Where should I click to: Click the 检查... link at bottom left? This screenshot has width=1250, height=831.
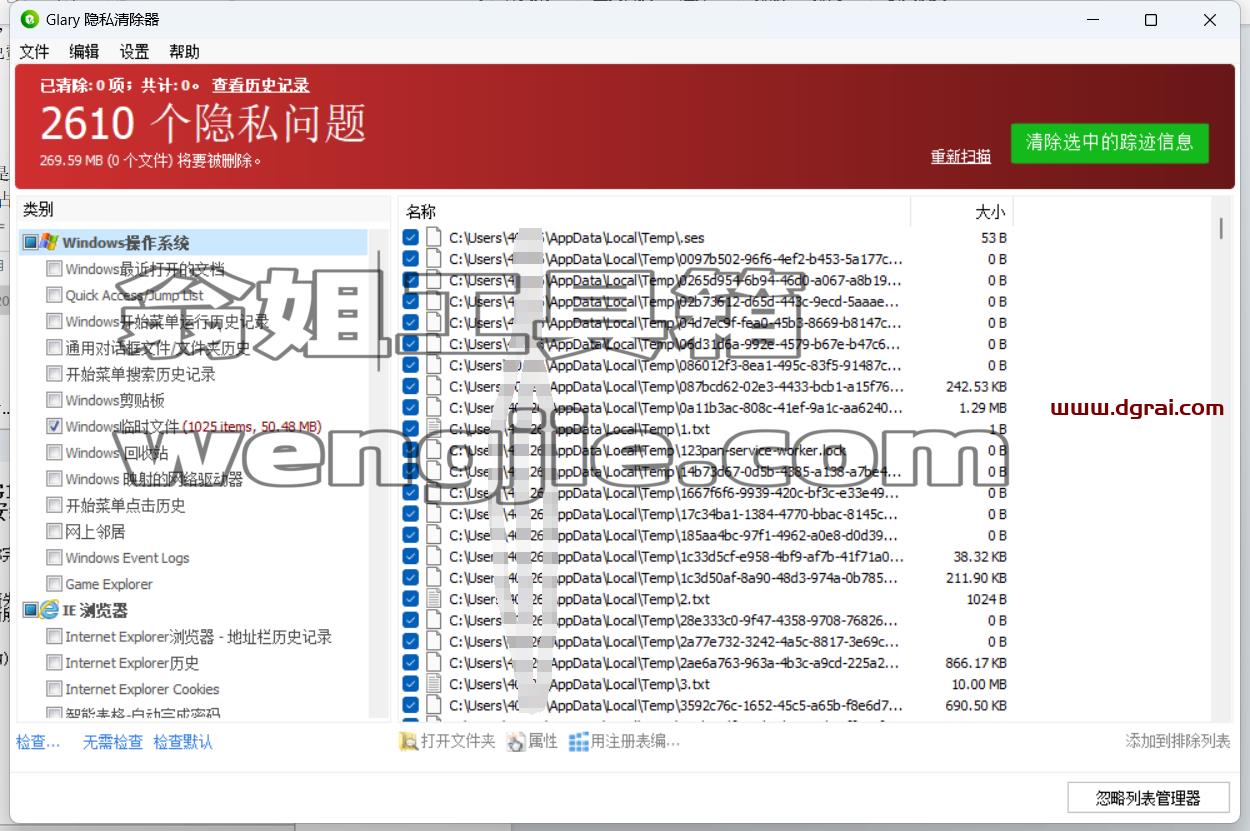(x=38, y=742)
